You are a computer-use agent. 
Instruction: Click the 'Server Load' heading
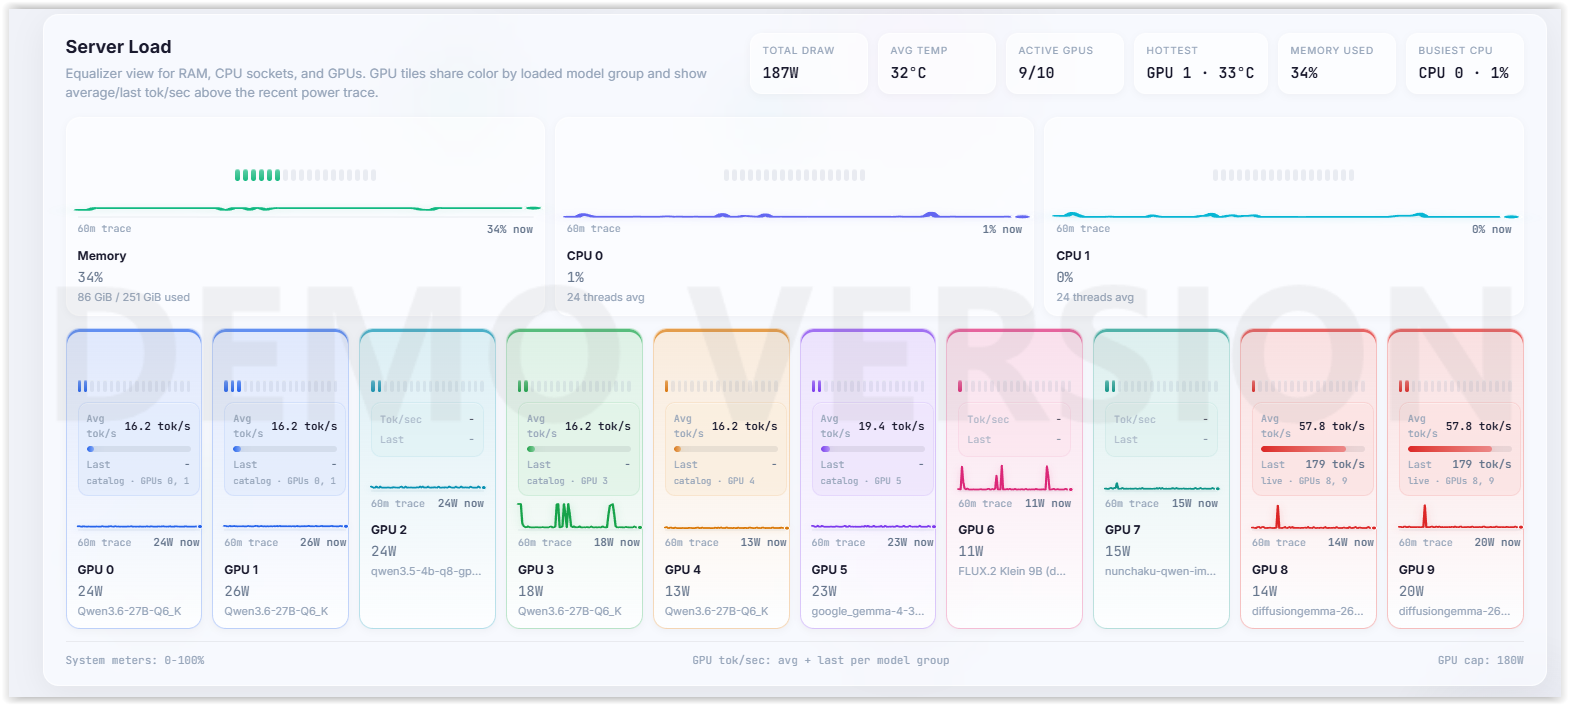(118, 47)
